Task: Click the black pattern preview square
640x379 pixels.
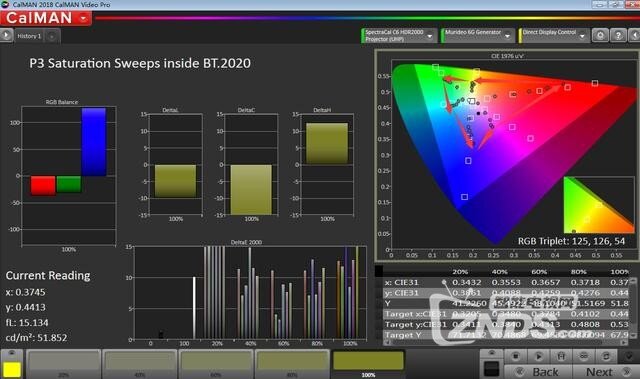Action: (491, 368)
